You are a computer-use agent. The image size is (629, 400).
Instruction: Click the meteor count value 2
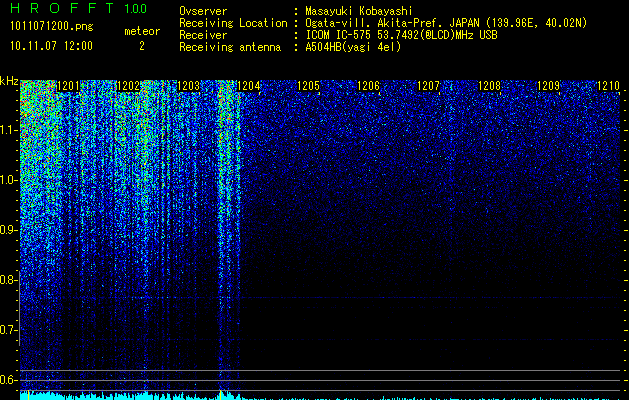click(142, 46)
